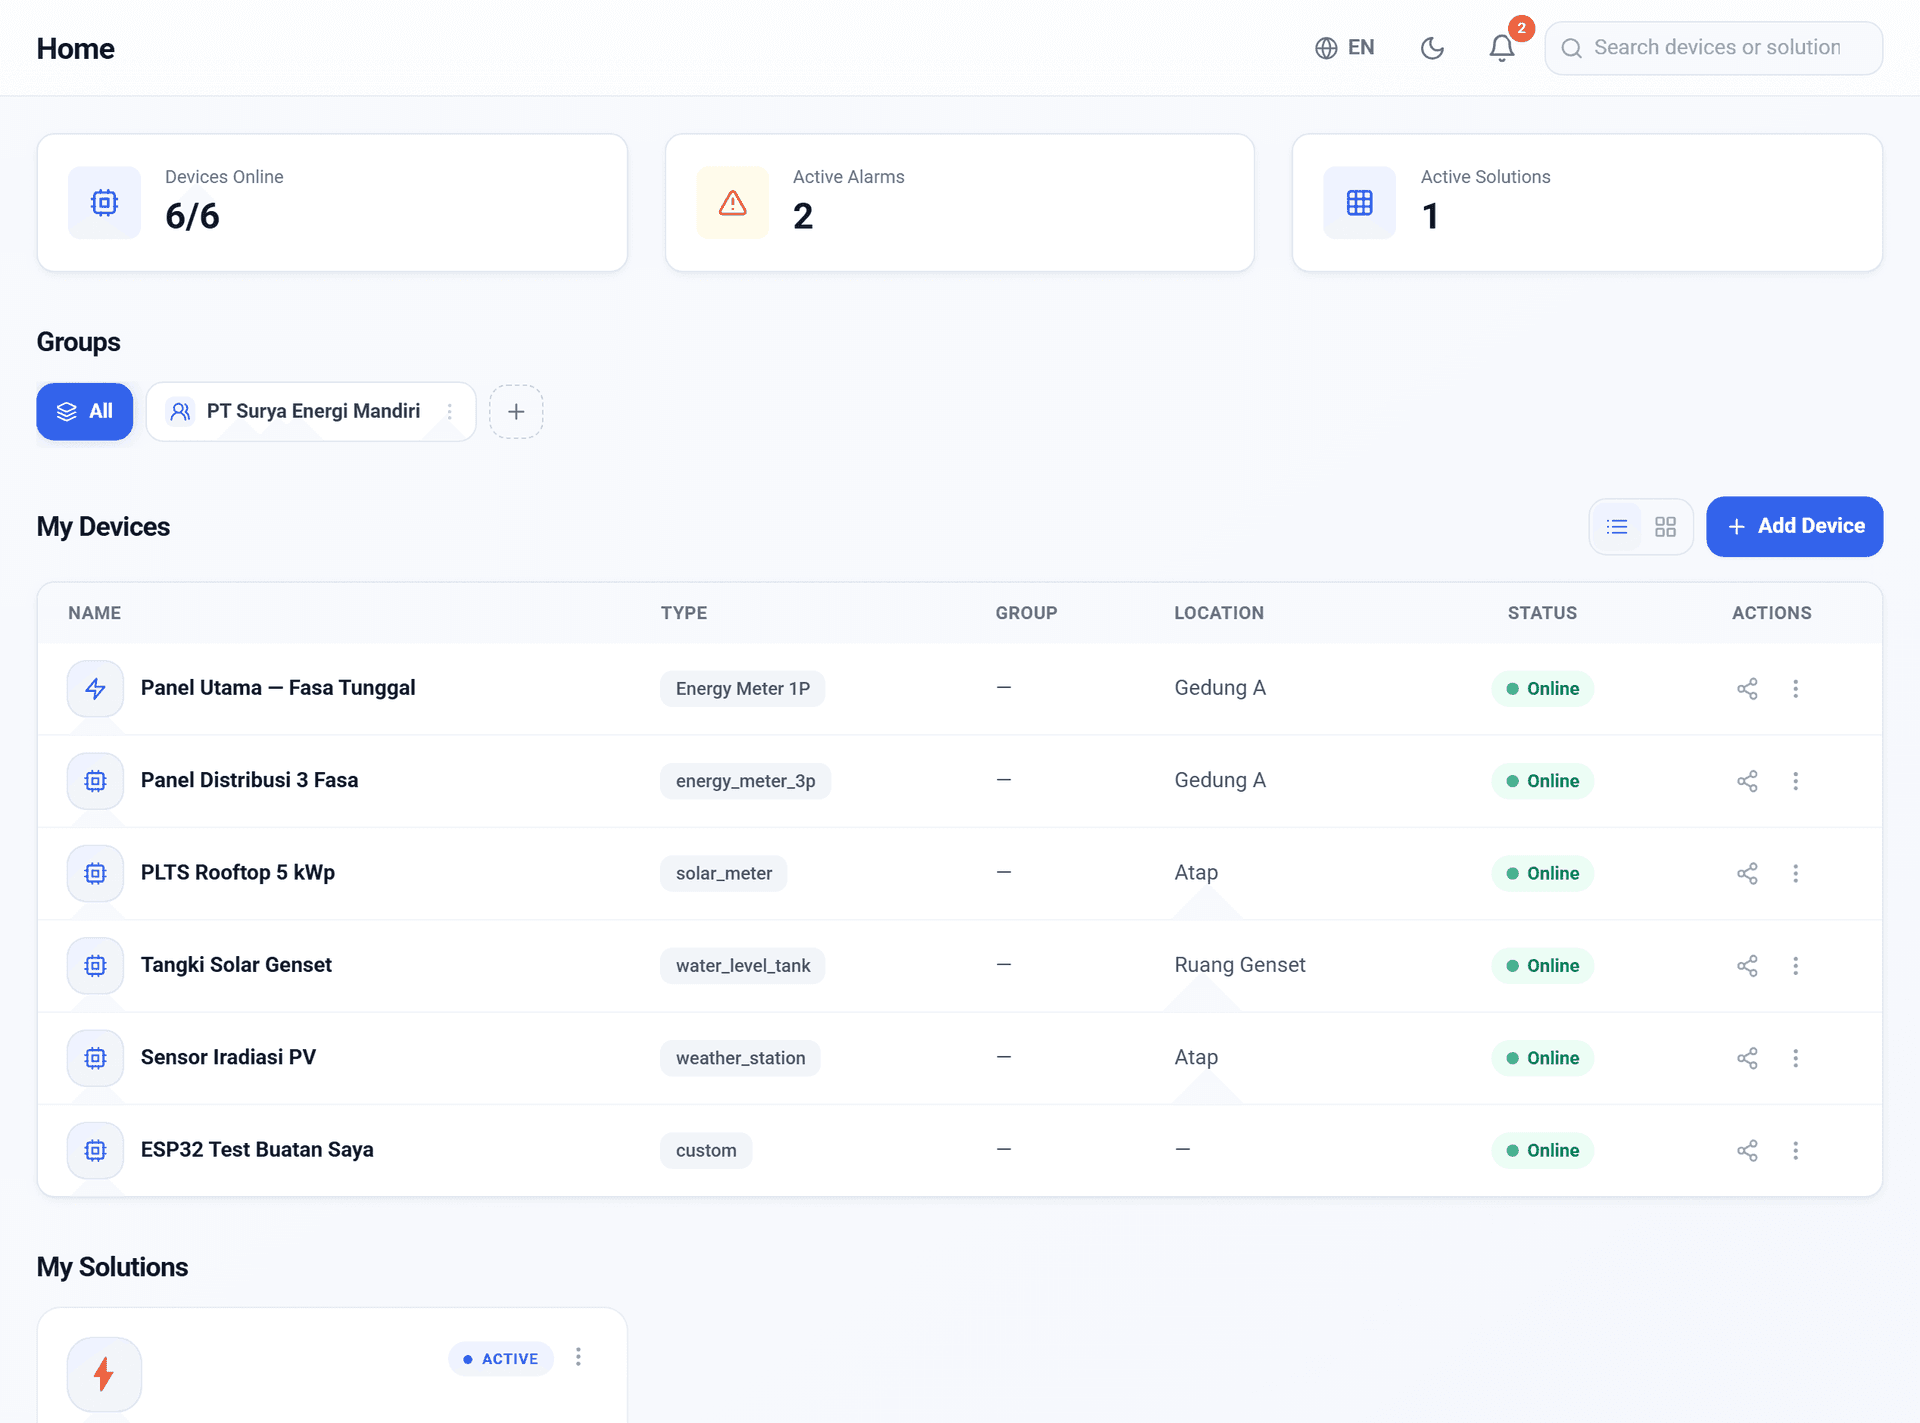The width and height of the screenshot is (1920, 1423).
Task: Share the Tangki Solar Genset device
Action: (1747, 965)
